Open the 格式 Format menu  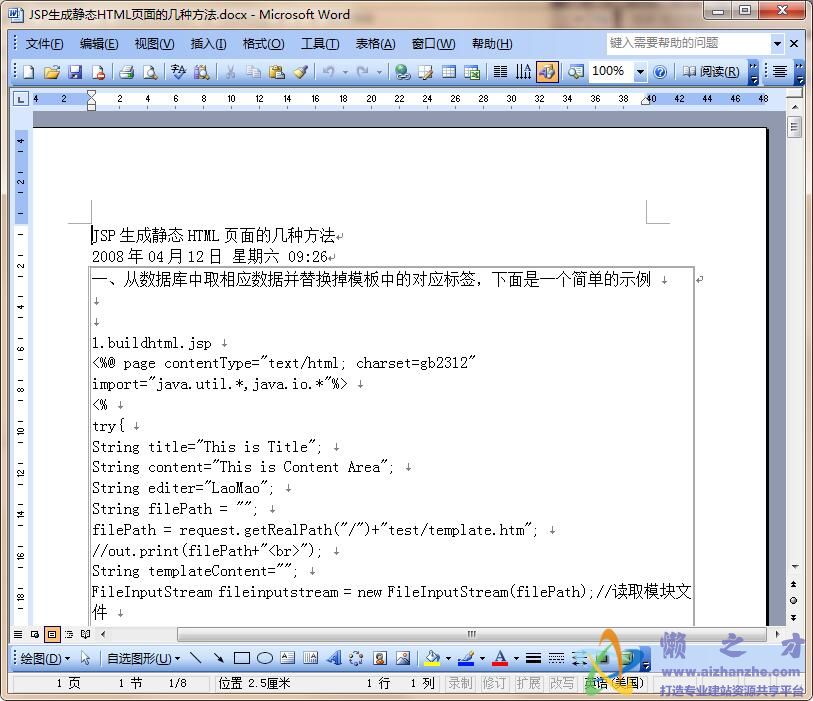[262, 43]
